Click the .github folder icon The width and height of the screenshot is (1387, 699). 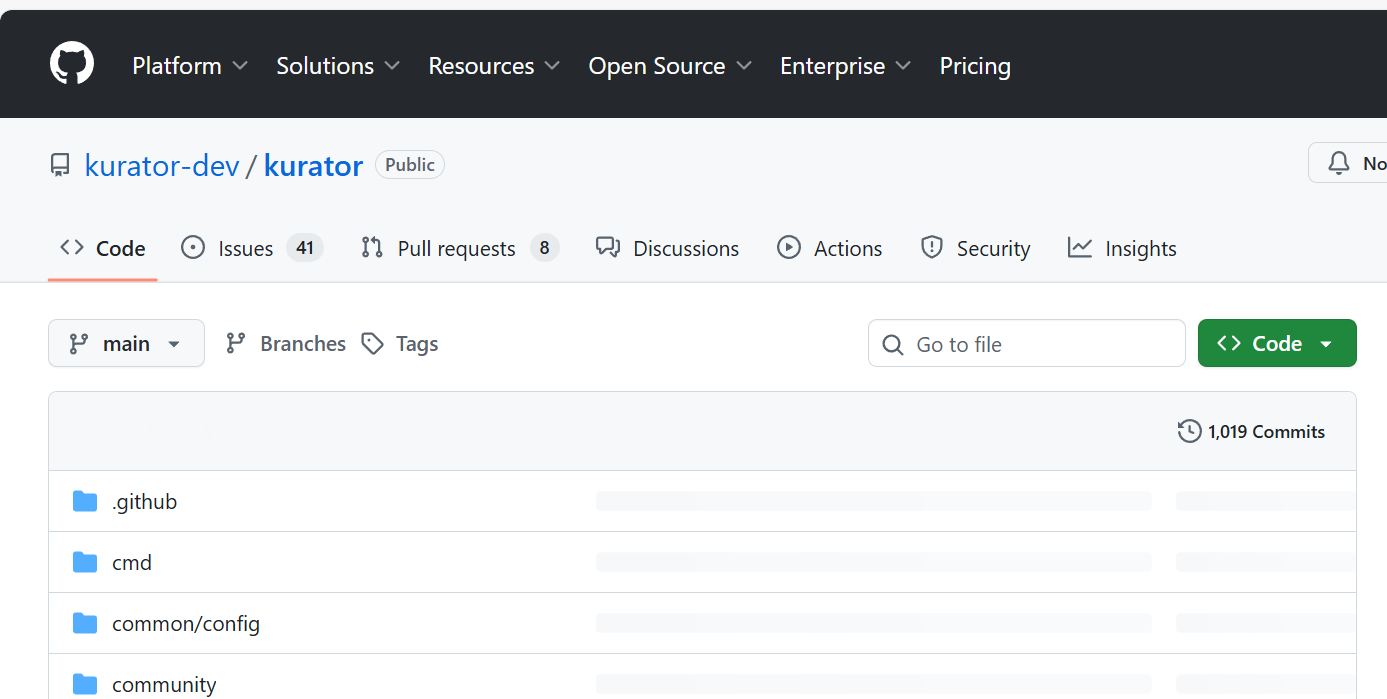(85, 501)
